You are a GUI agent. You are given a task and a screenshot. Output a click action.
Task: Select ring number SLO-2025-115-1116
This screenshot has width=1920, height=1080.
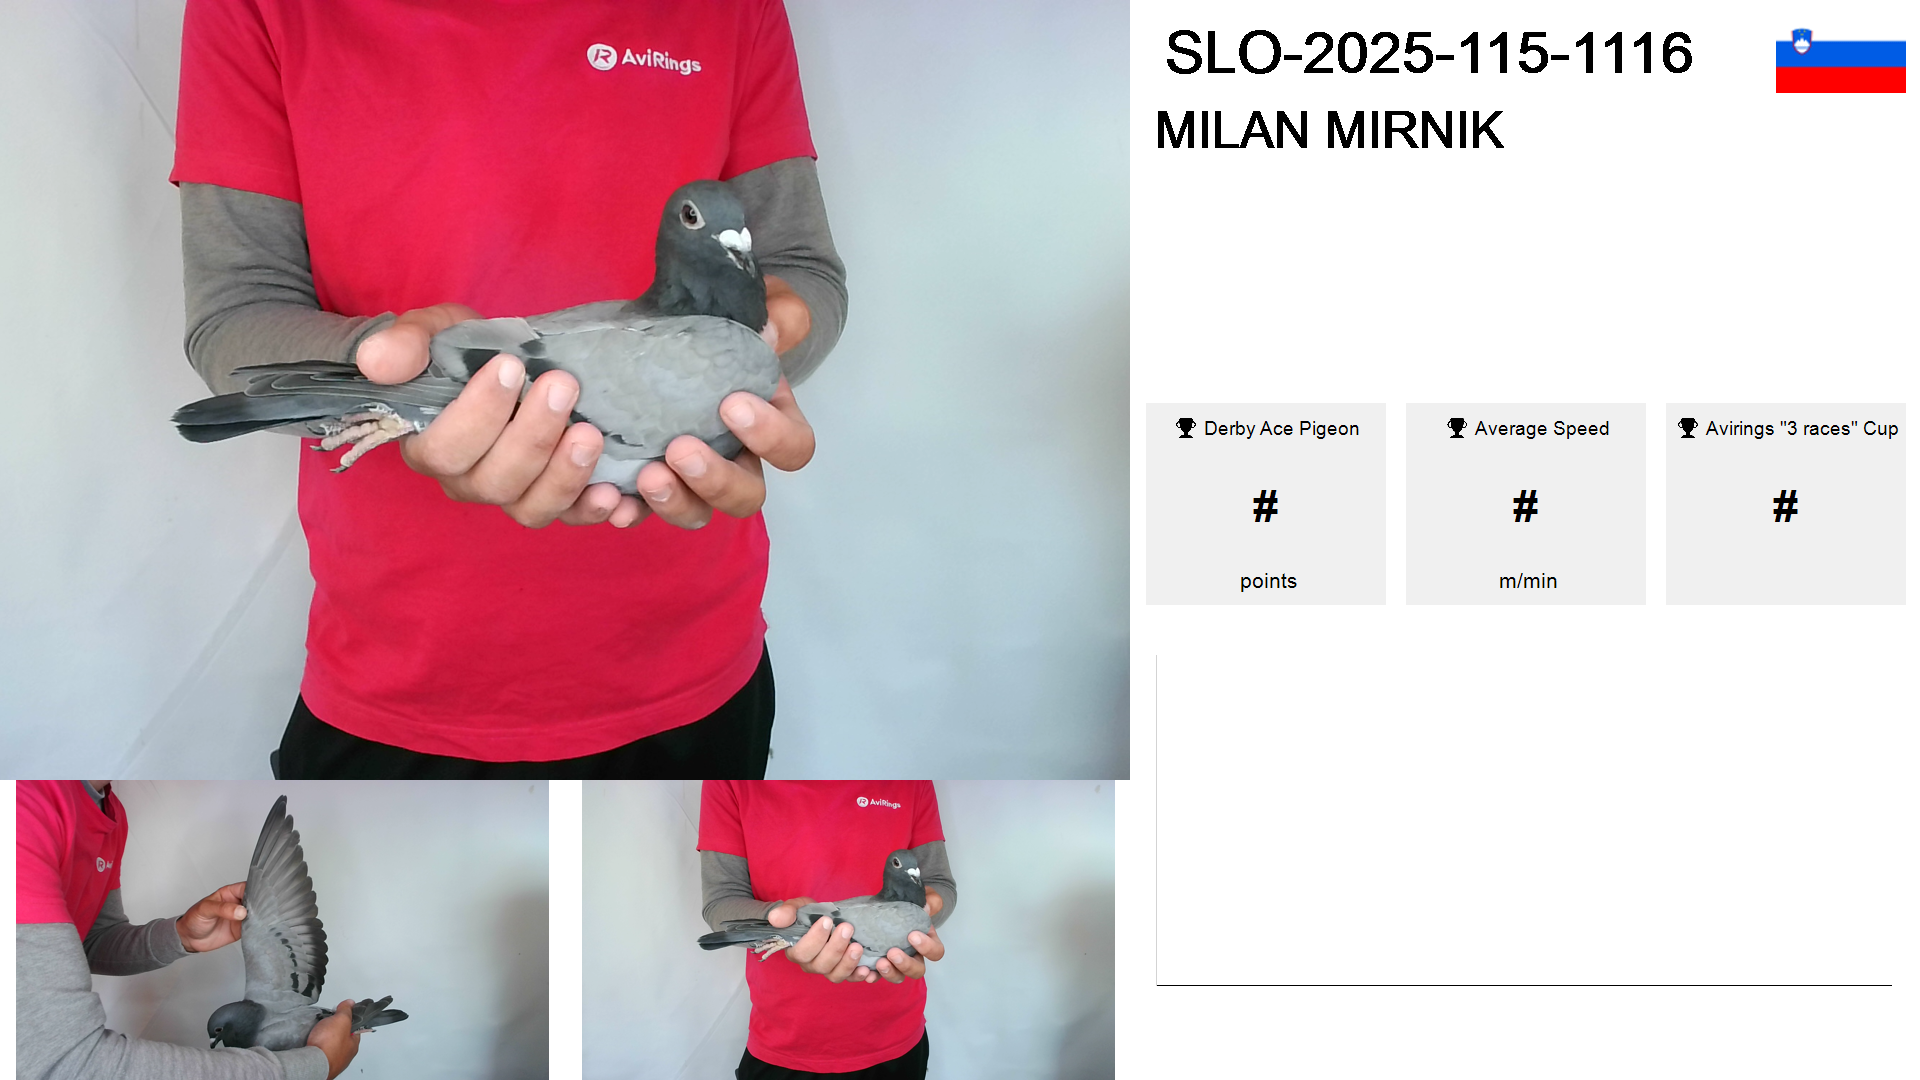1429,53
